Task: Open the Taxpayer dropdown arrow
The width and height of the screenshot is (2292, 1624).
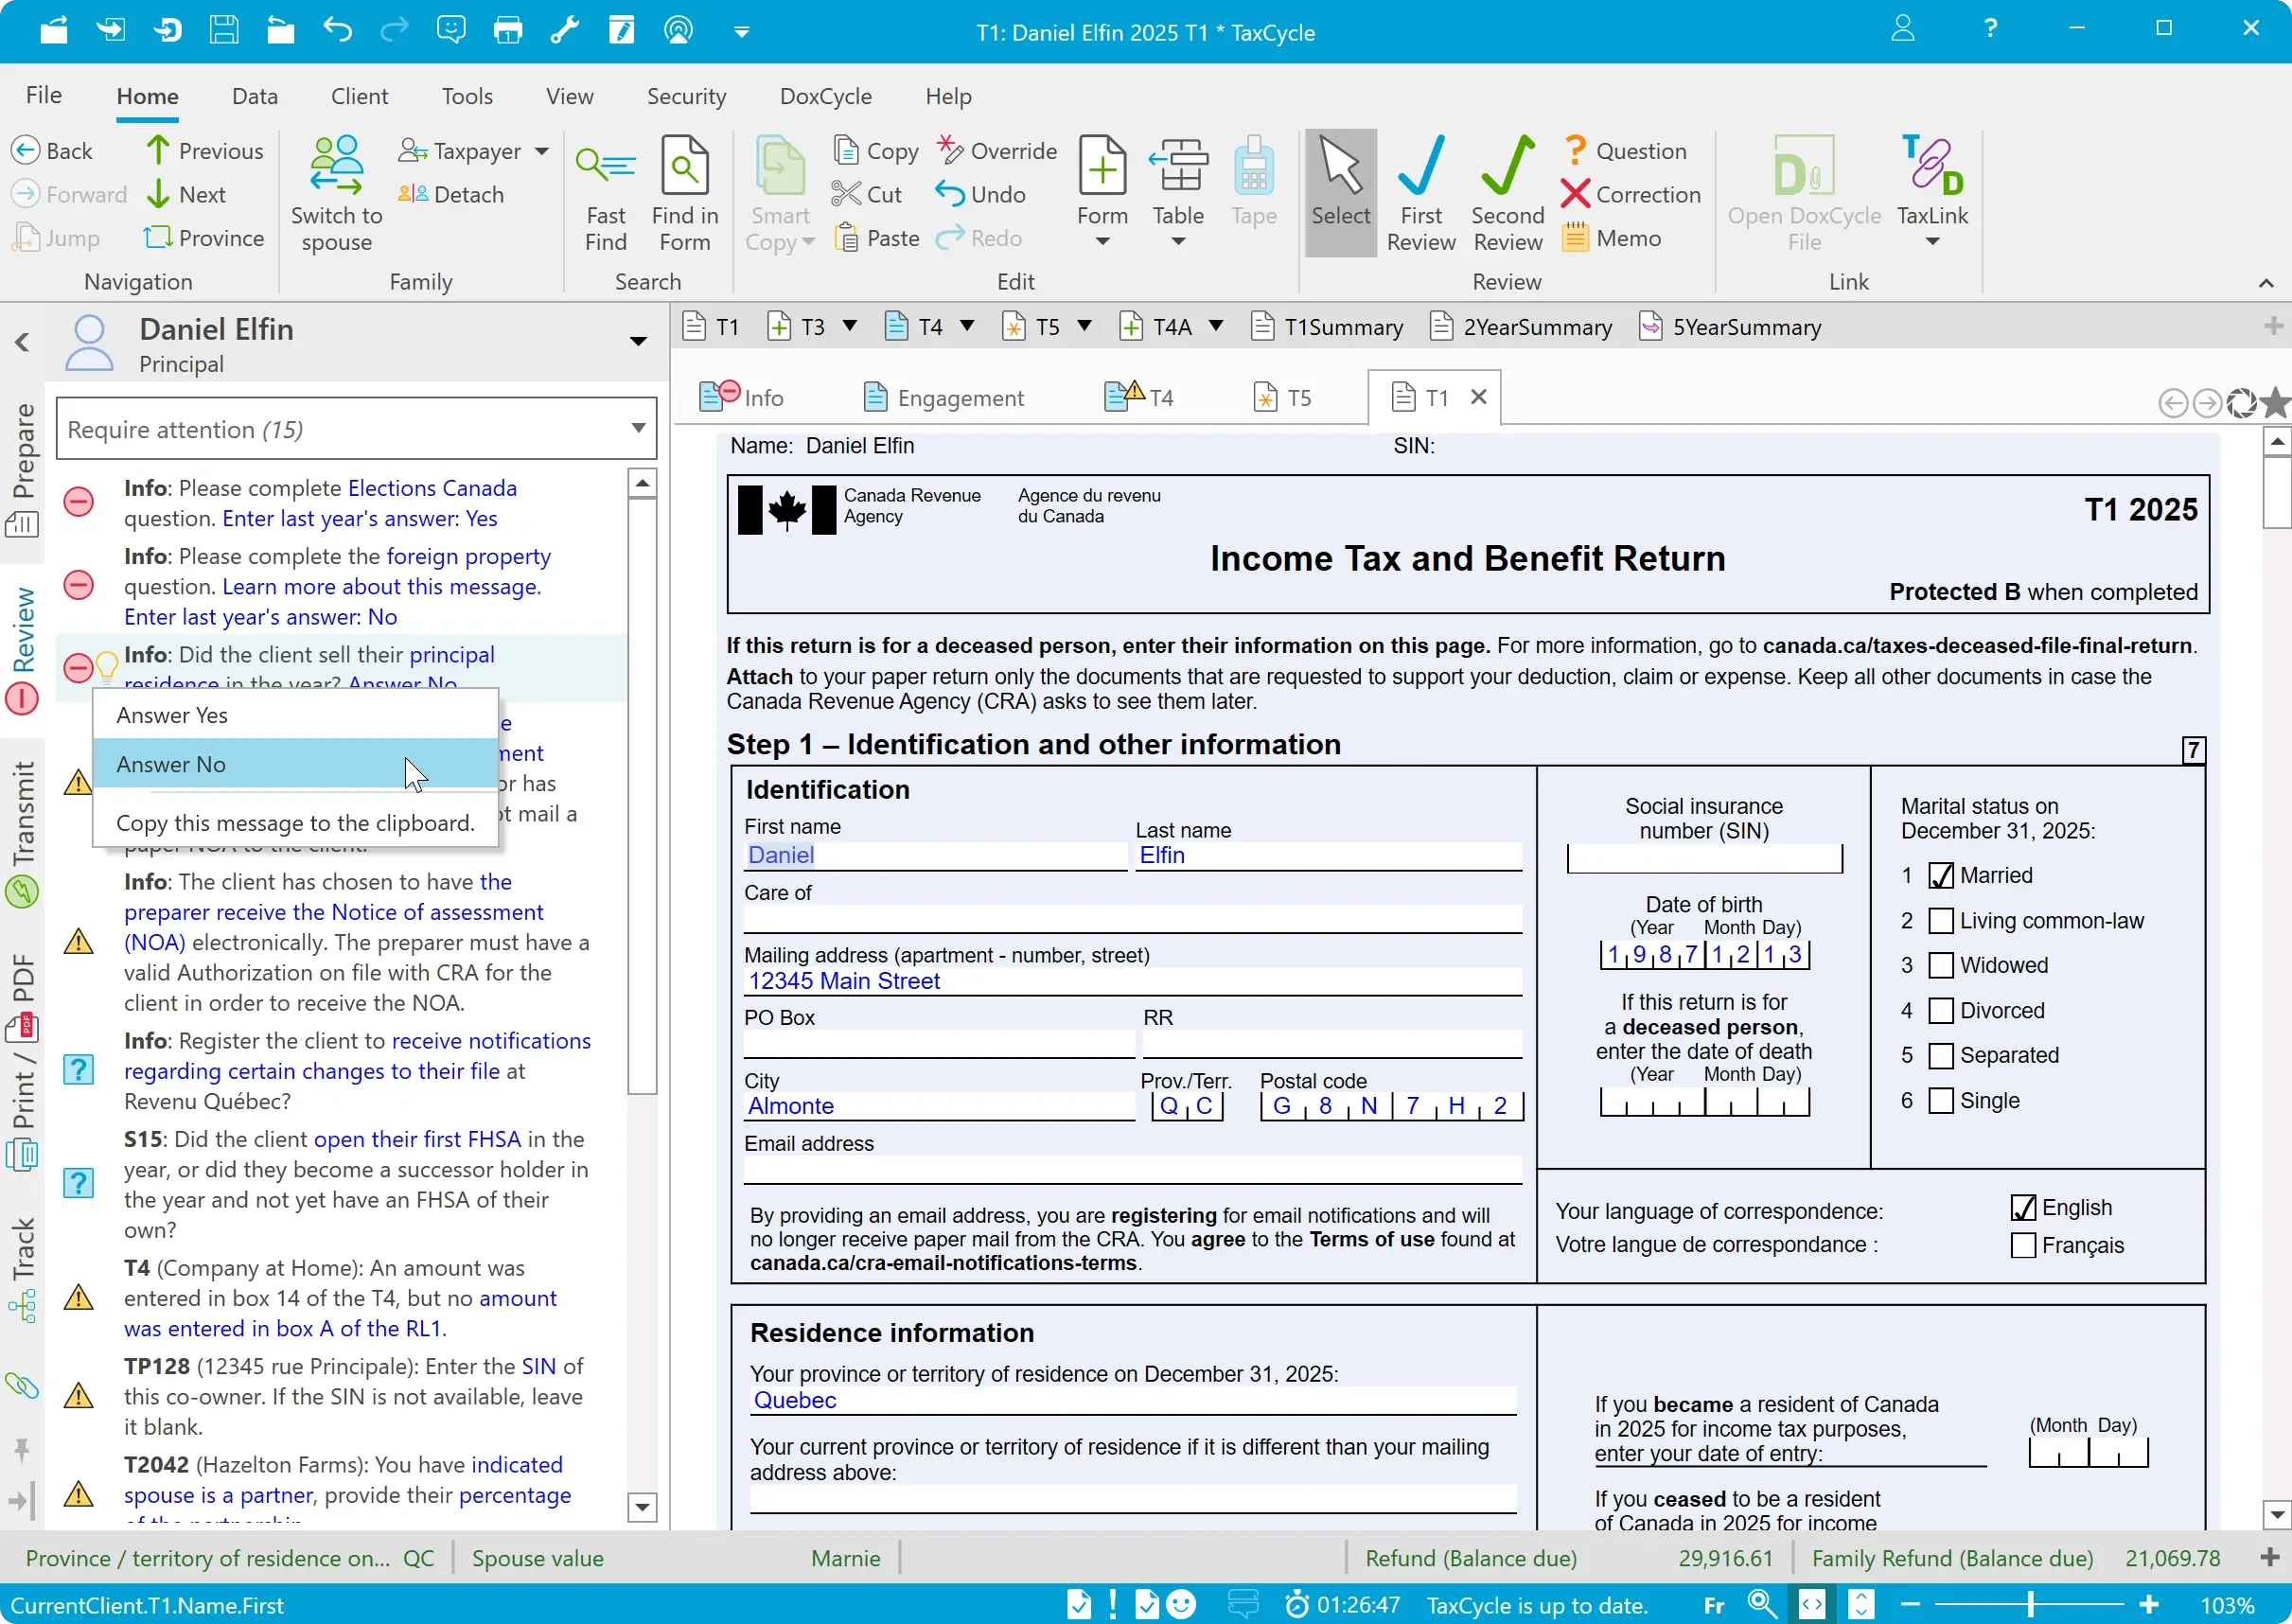Action: [542, 151]
